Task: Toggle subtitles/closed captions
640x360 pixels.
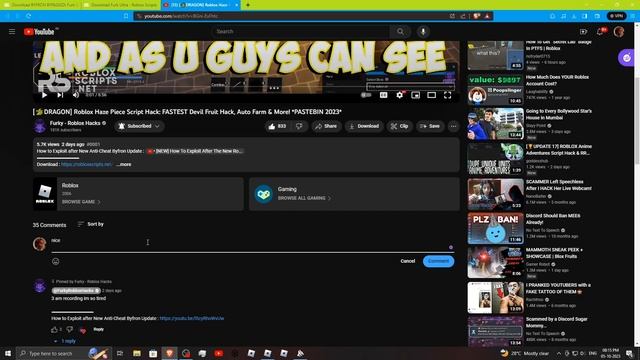Action: pos(383,95)
